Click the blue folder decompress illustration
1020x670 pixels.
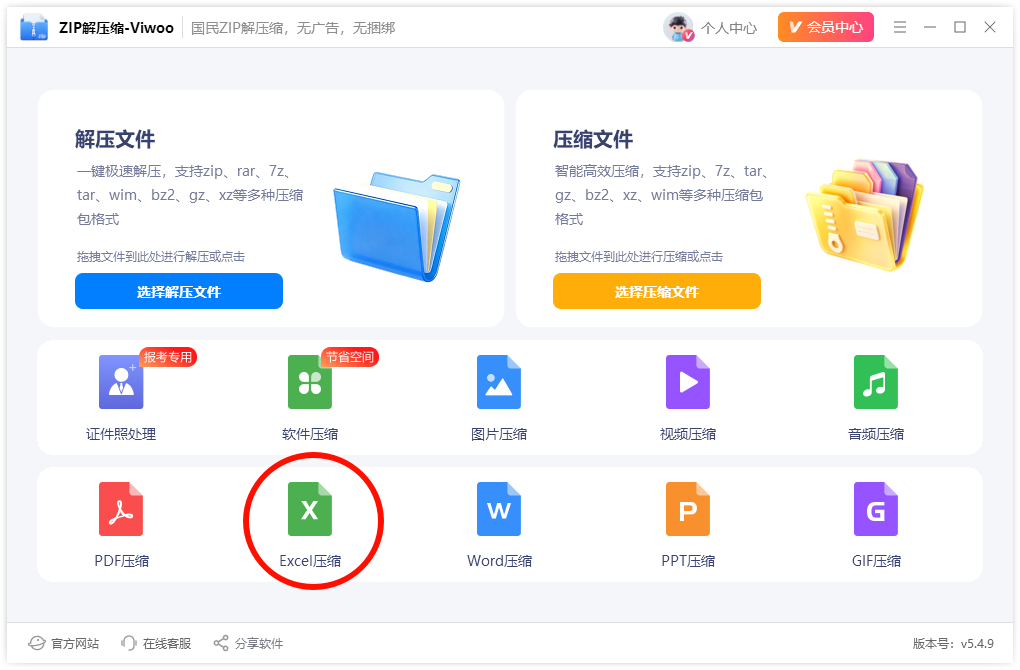tap(396, 226)
